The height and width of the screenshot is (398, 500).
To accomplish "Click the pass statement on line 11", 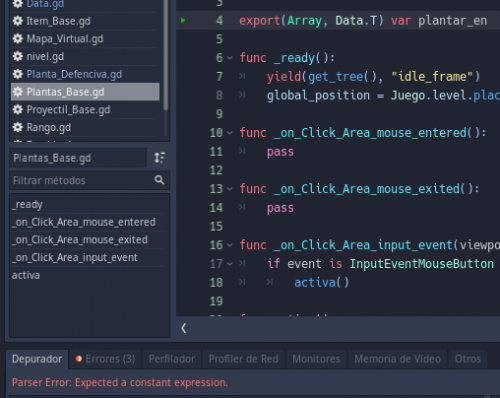I will tap(280, 152).
